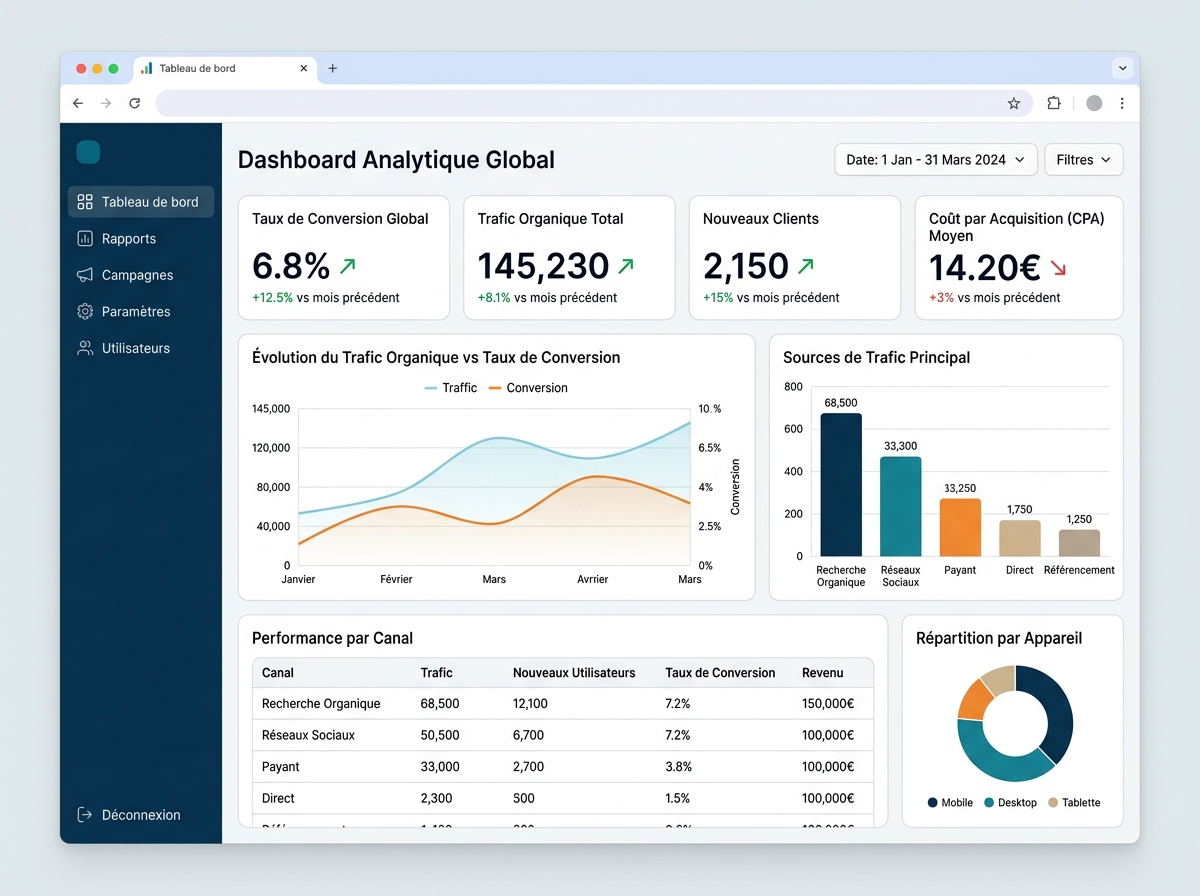Sort by the Trafic column header
The image size is (1200, 896).
point(437,673)
